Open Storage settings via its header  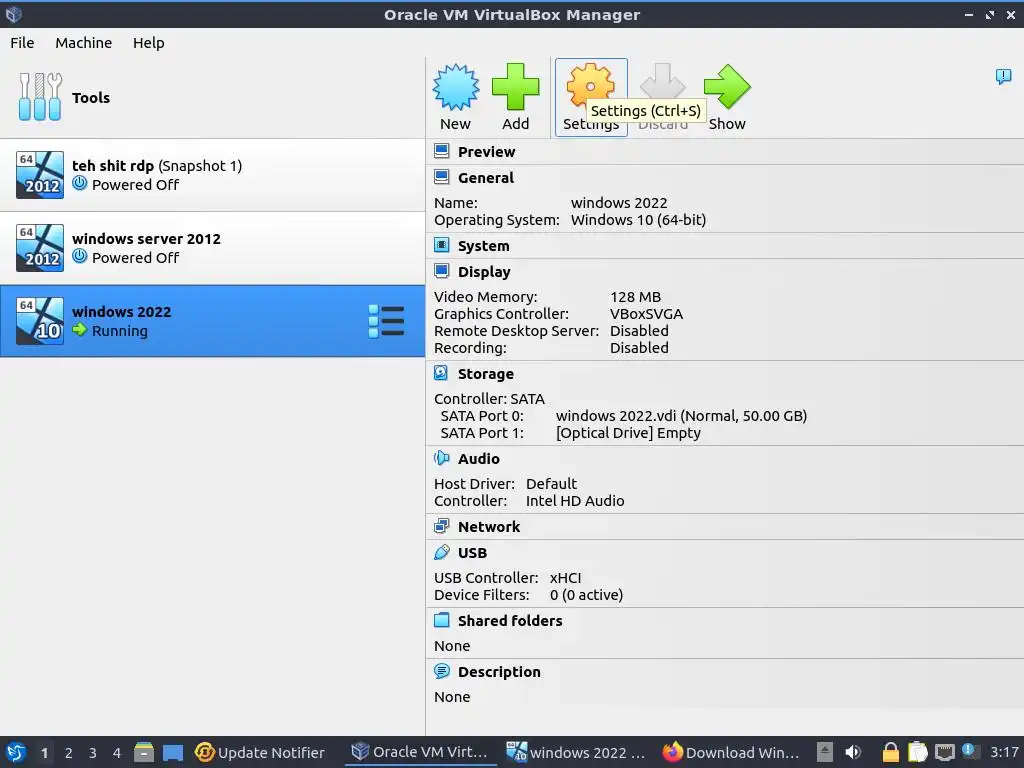pyautogui.click(x=485, y=374)
